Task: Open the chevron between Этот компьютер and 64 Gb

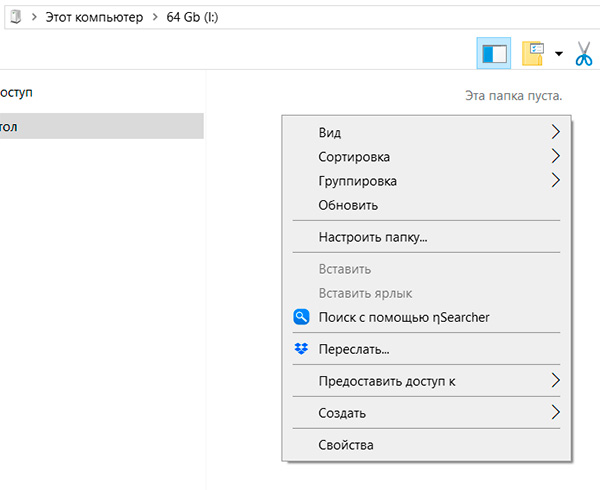Action: [x=152, y=17]
